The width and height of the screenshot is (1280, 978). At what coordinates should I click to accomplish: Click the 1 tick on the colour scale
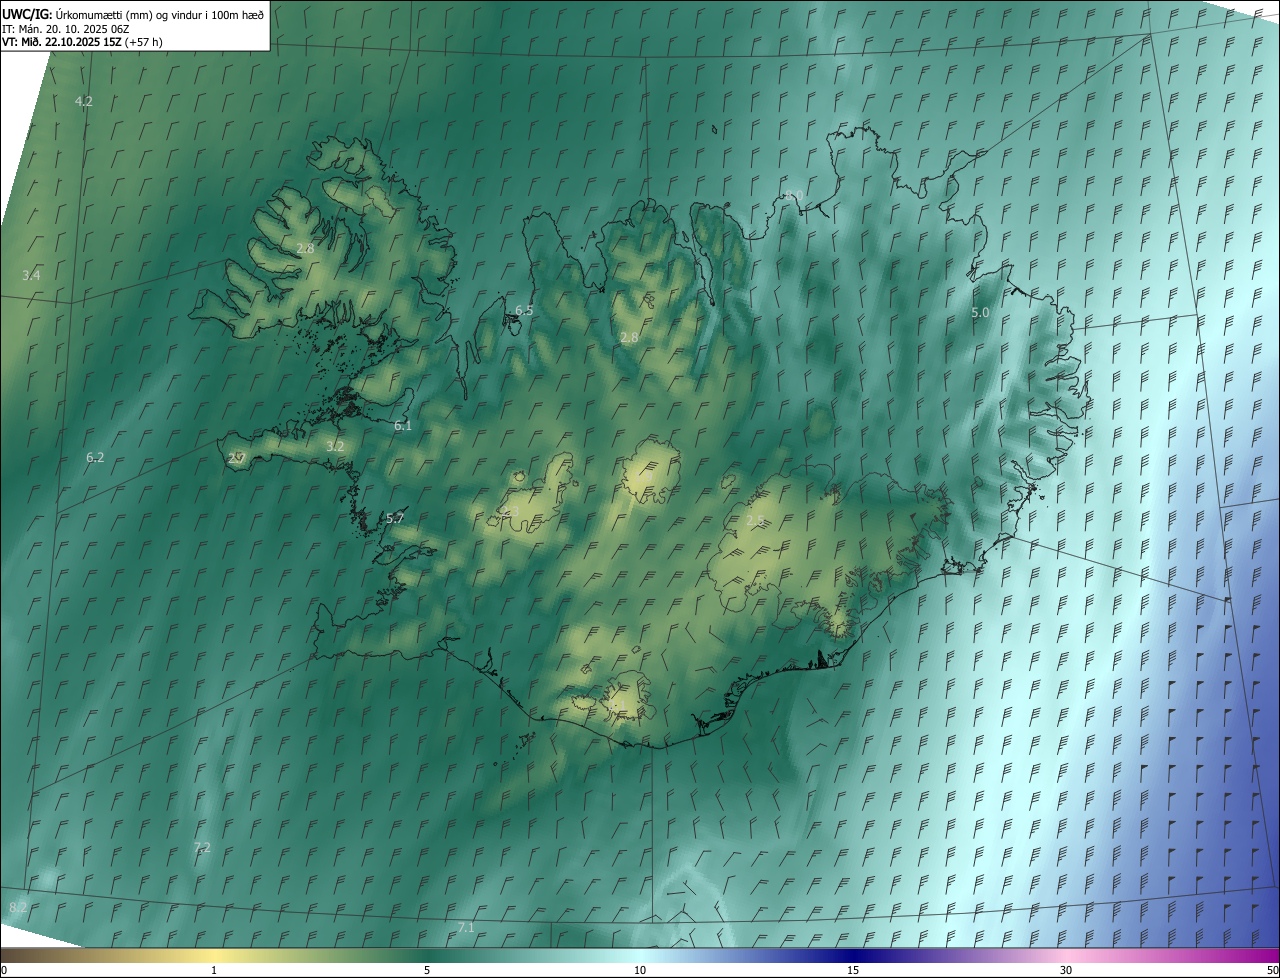click(214, 970)
